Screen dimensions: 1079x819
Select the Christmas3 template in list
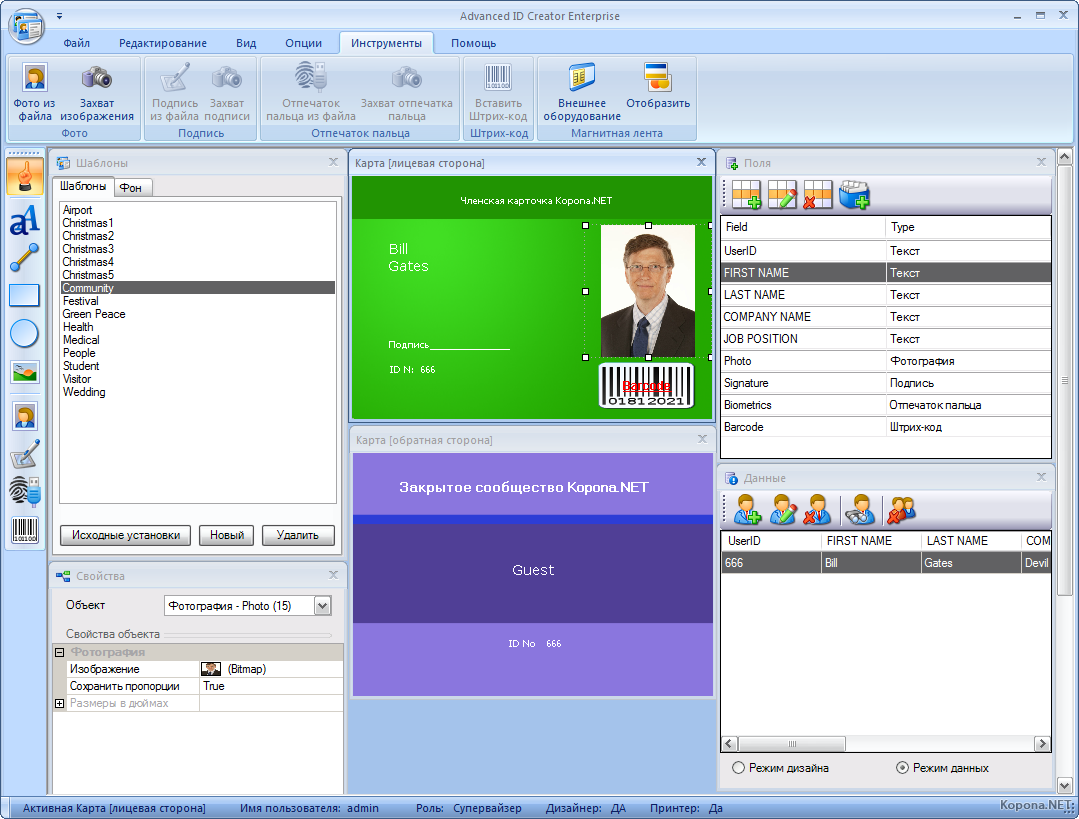click(88, 249)
